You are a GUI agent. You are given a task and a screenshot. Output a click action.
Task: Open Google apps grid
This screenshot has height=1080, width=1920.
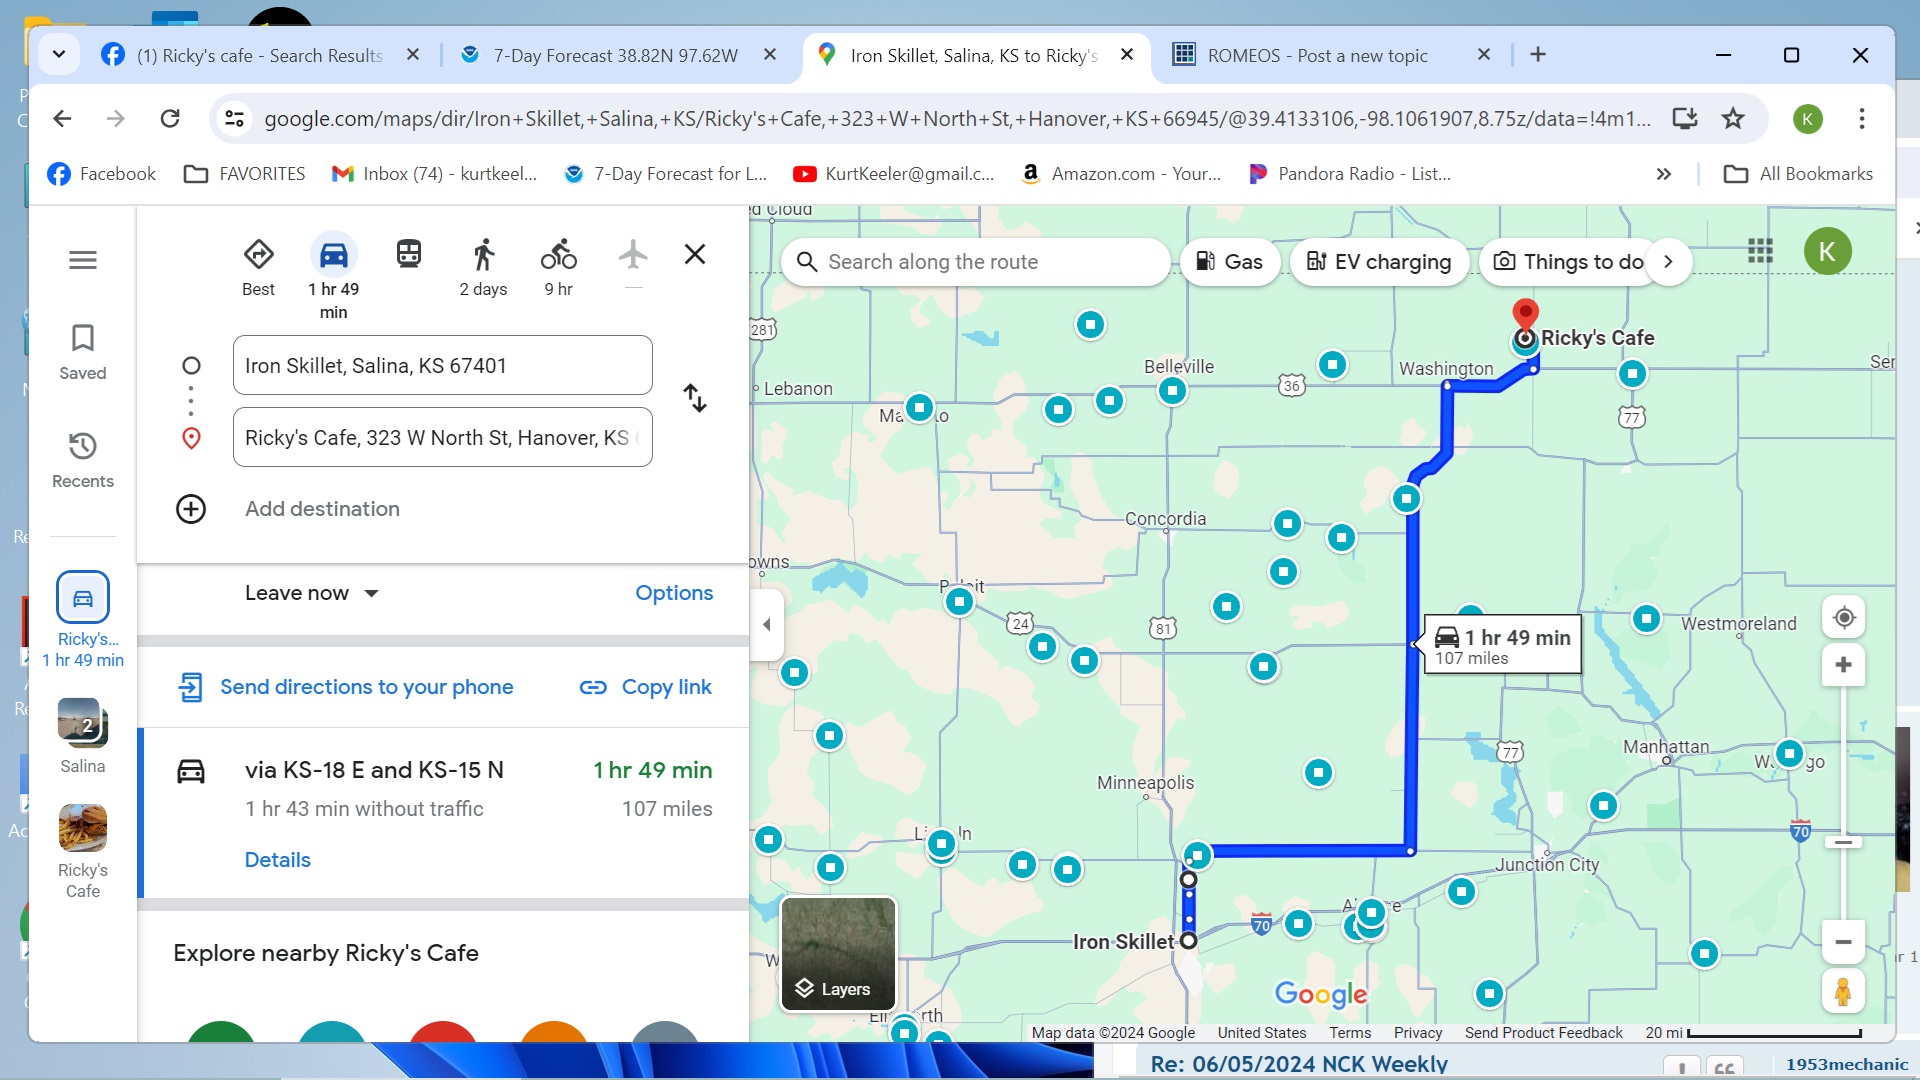pyautogui.click(x=1760, y=251)
